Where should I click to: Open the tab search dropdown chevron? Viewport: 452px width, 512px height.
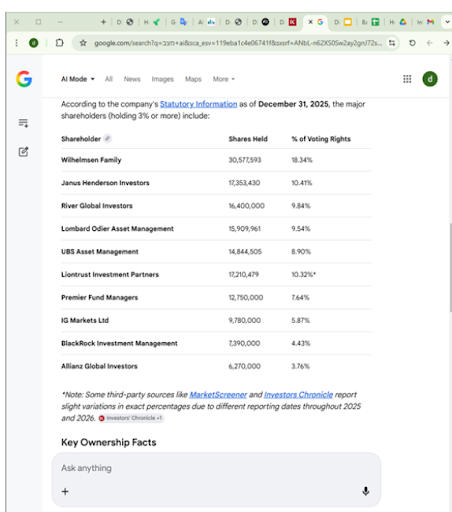(x=447, y=22)
